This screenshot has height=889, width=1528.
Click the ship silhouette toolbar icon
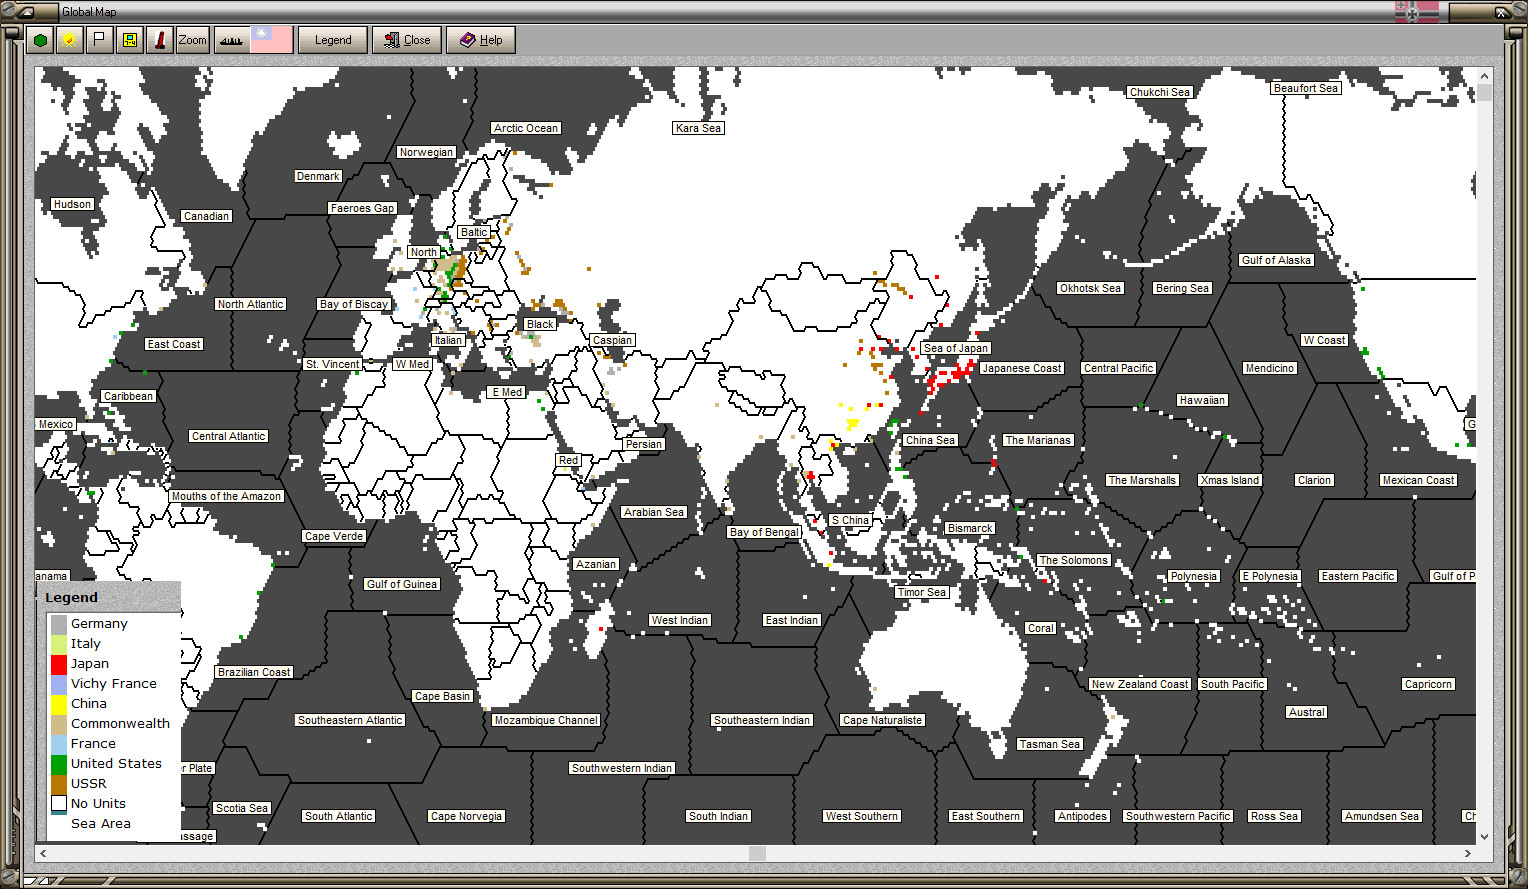231,40
